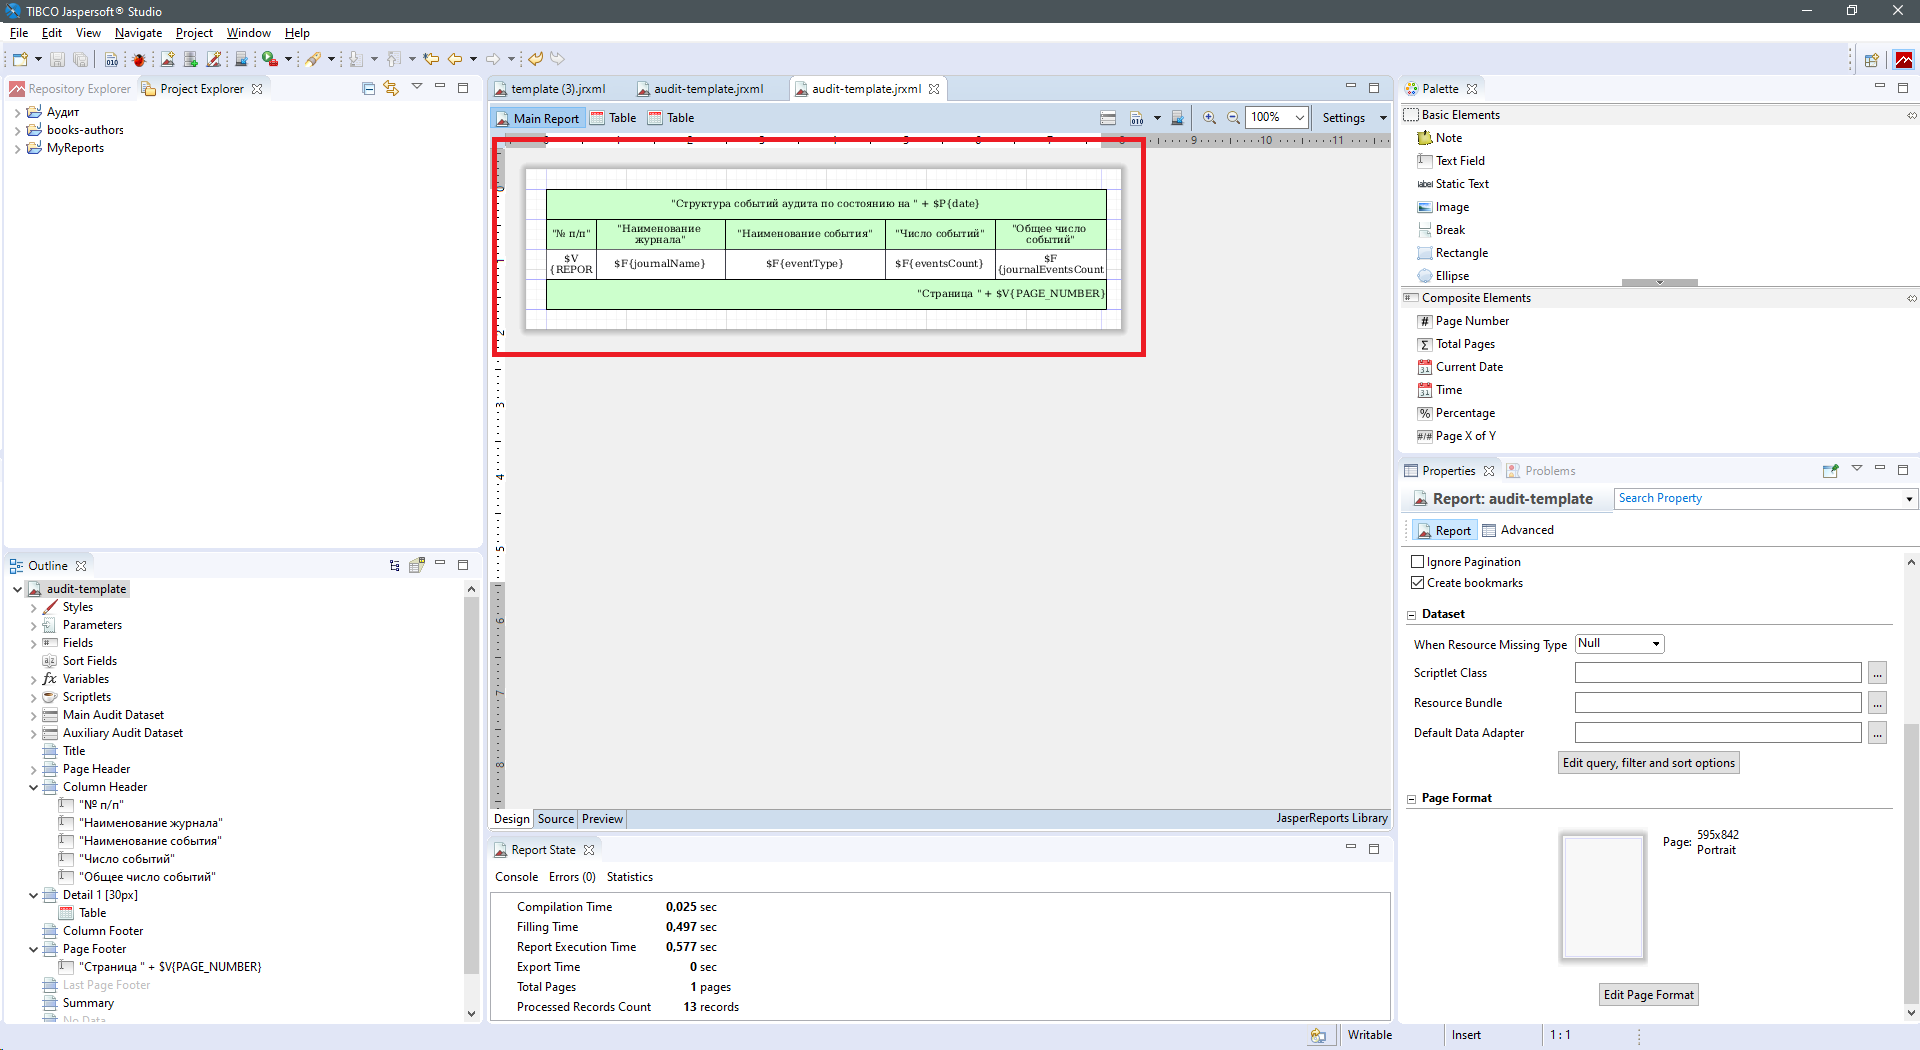Click Edit query, filter and sort options
This screenshot has width=1920, height=1050.
[x=1648, y=763]
